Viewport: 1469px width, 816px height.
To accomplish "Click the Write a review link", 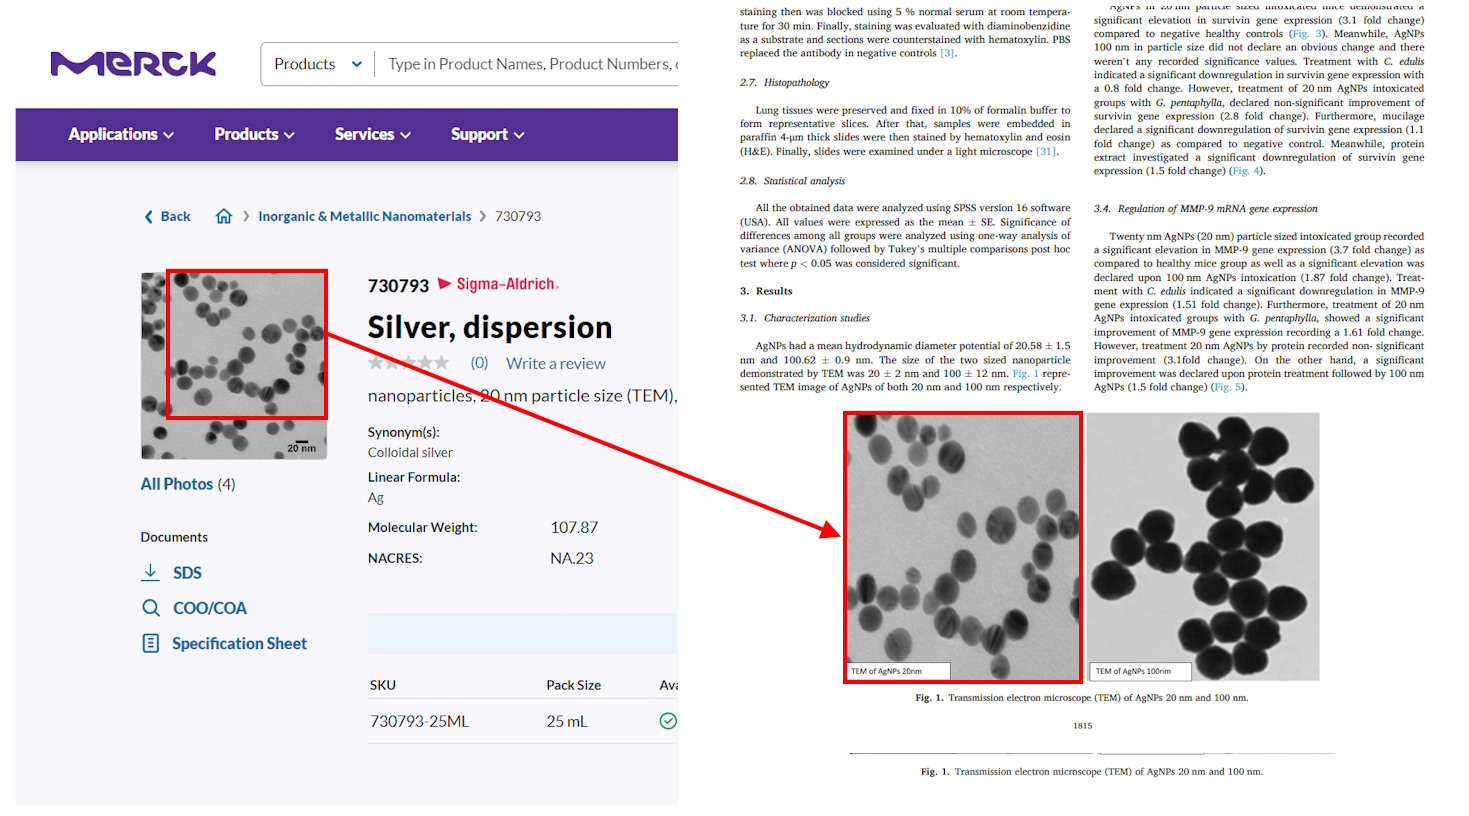I will tap(555, 363).
